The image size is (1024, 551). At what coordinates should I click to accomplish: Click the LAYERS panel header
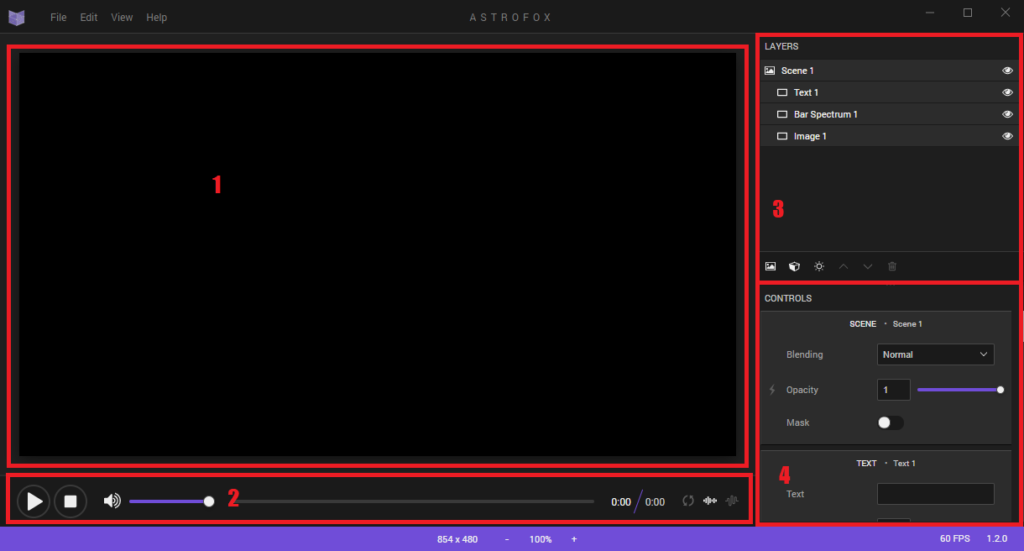(x=782, y=46)
